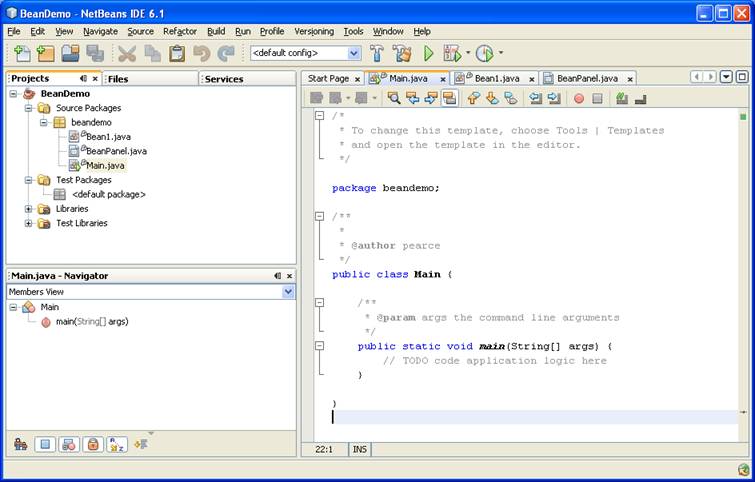Image resolution: width=755 pixels, height=482 pixels.
Task: Open the default config dropdown
Action: 354,53
